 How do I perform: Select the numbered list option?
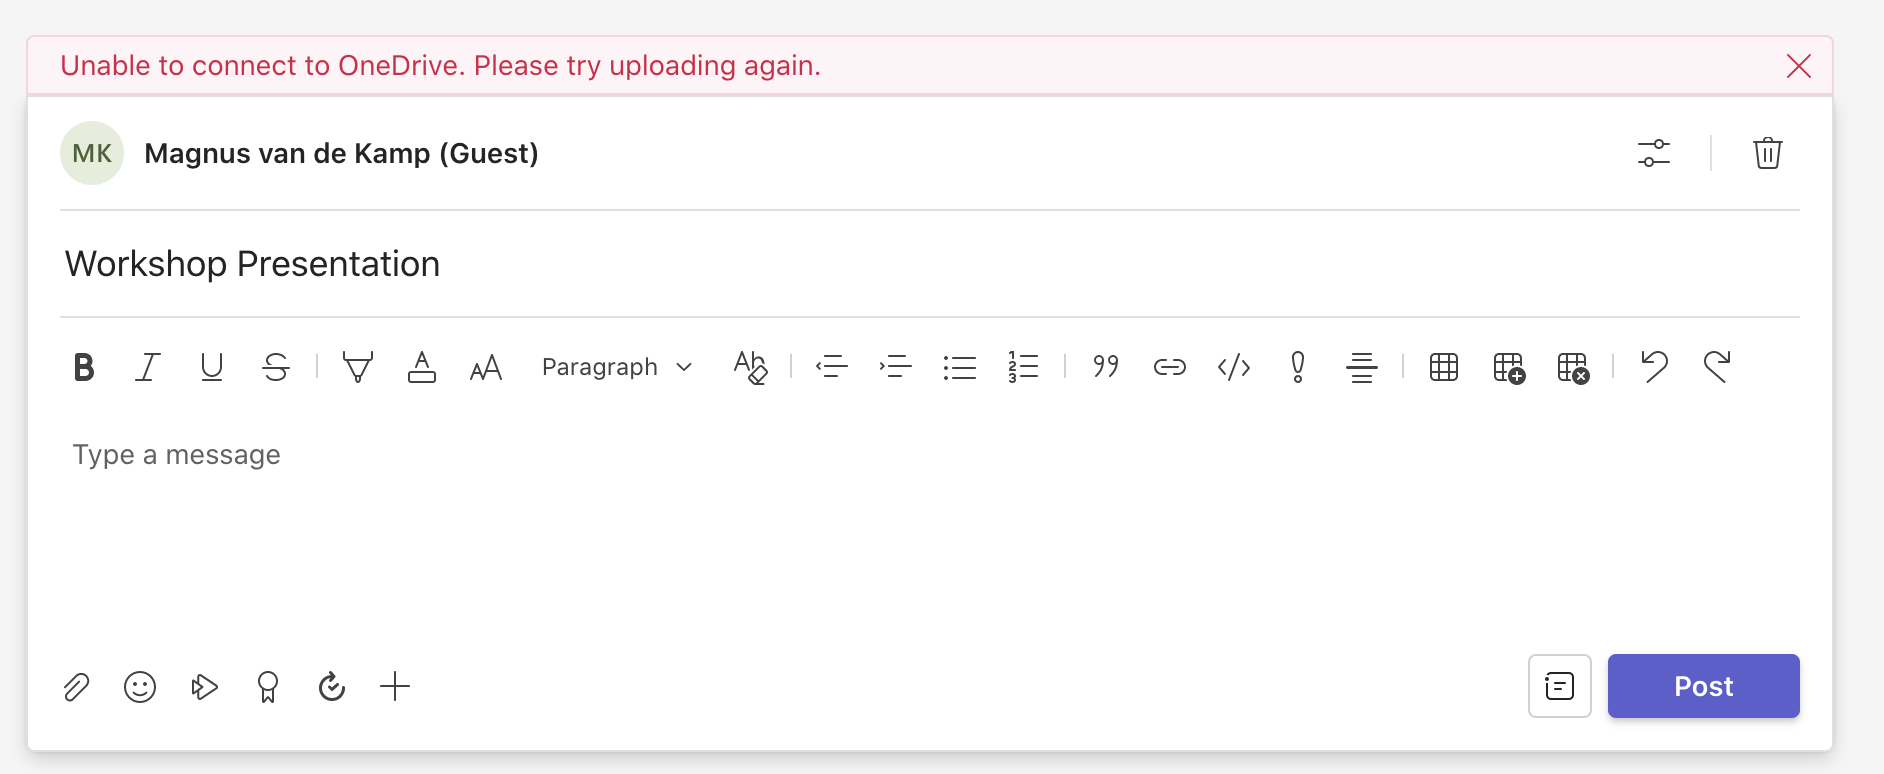1023,367
